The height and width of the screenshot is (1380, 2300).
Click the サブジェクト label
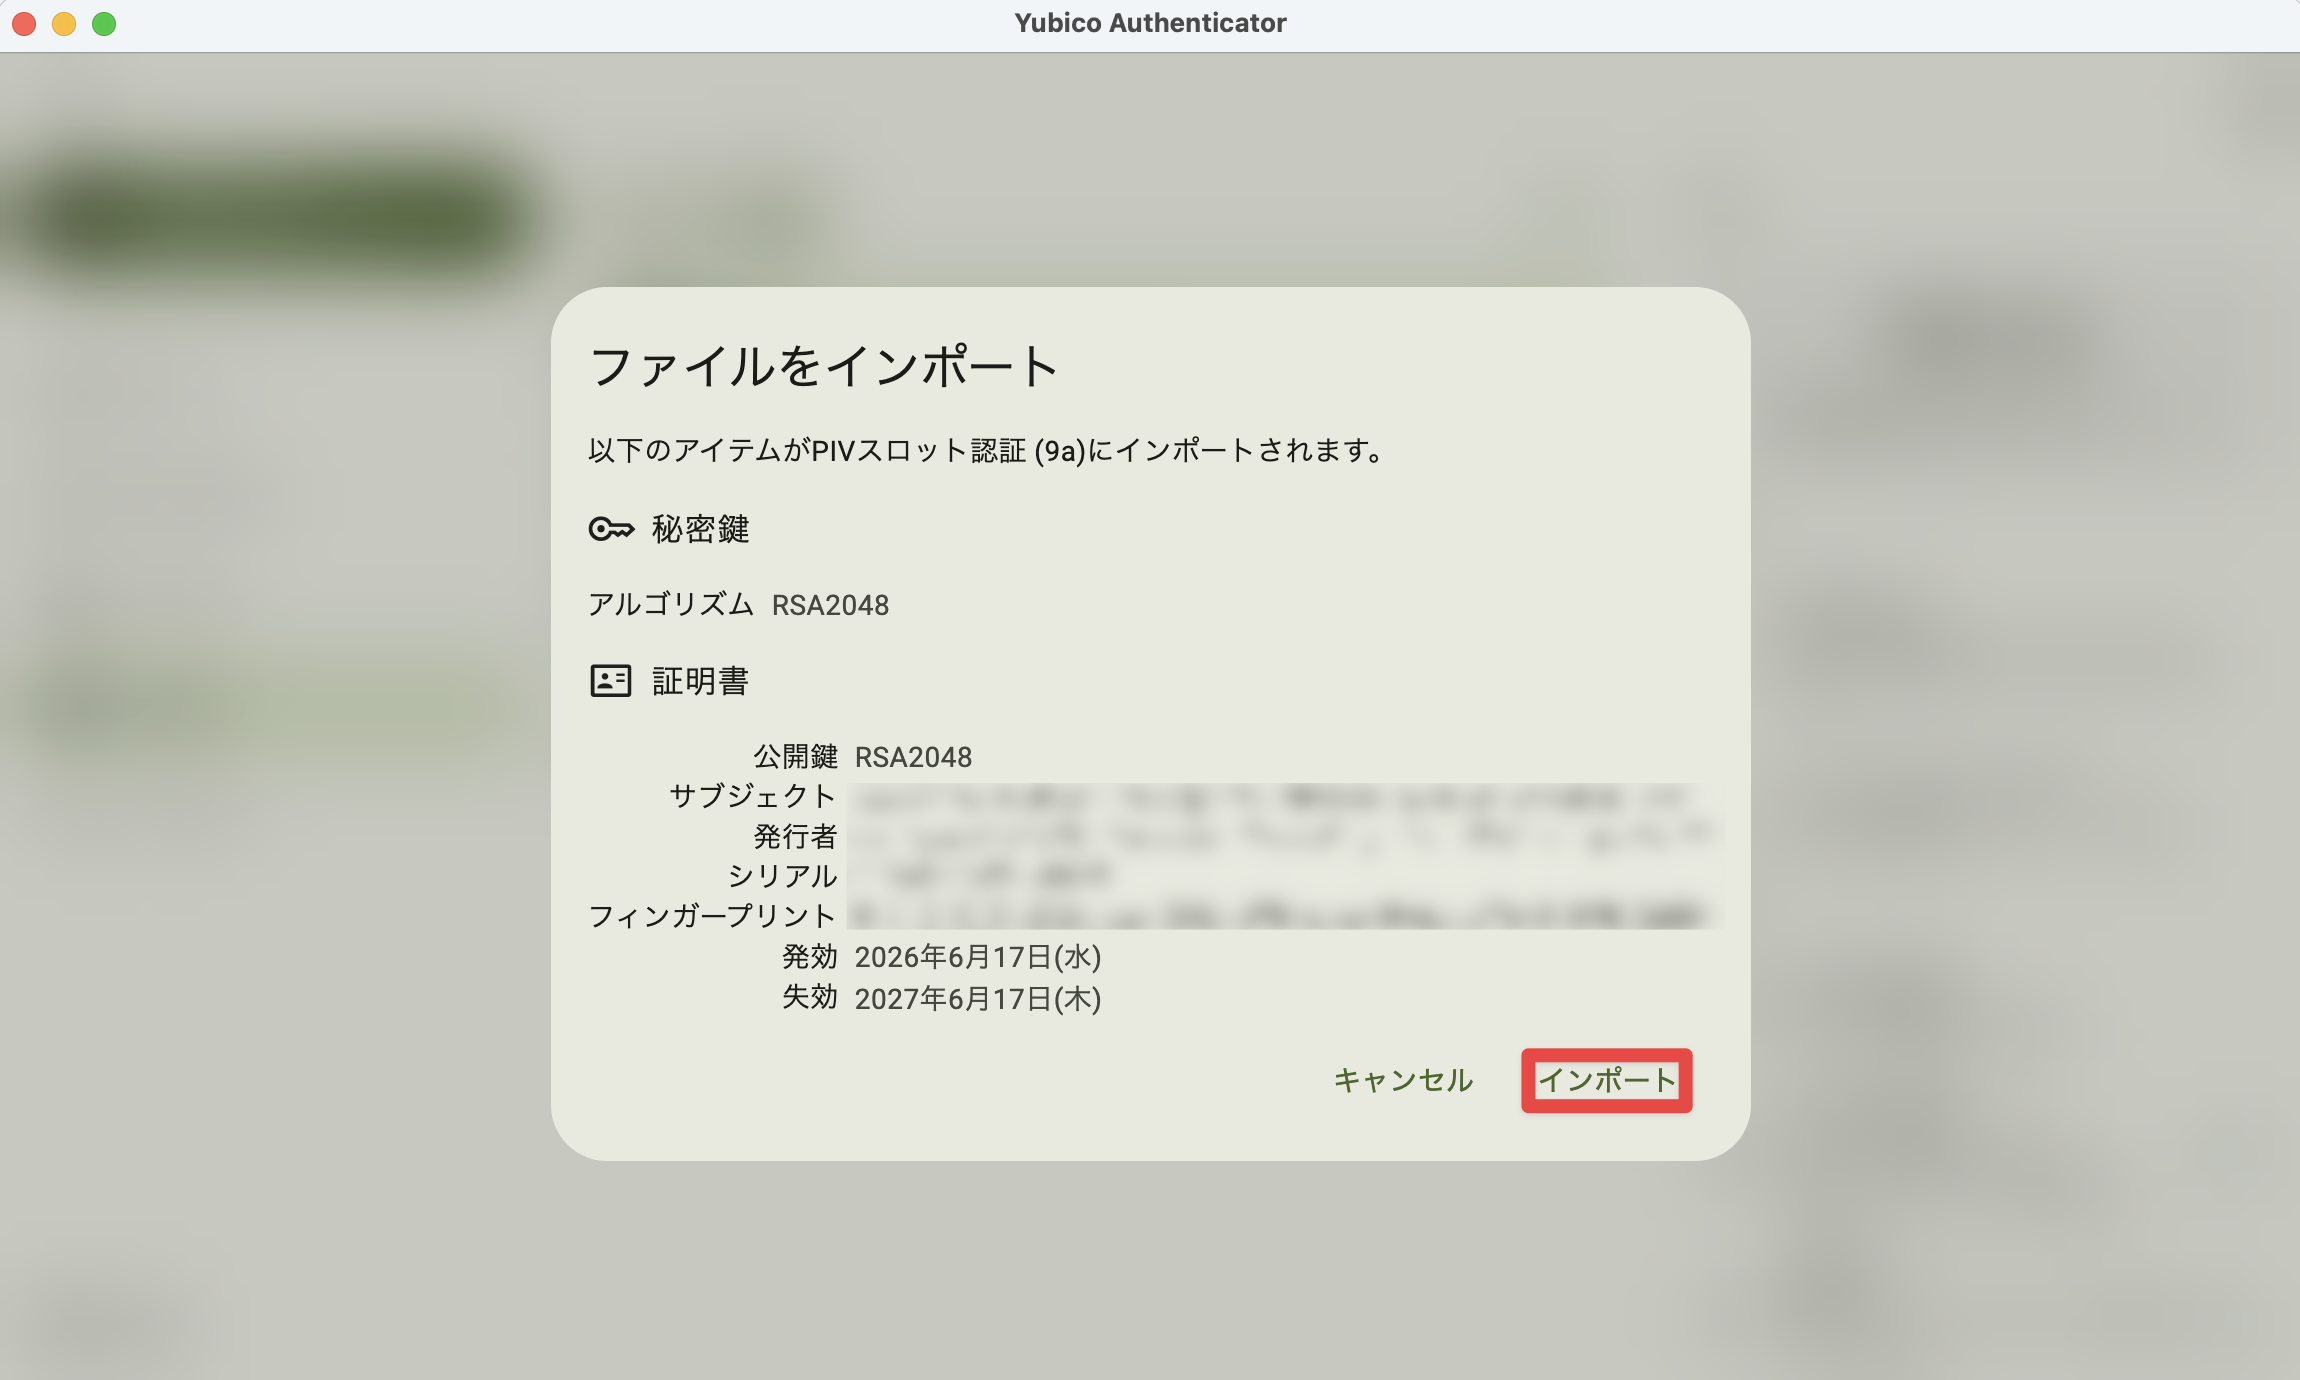pos(752,796)
